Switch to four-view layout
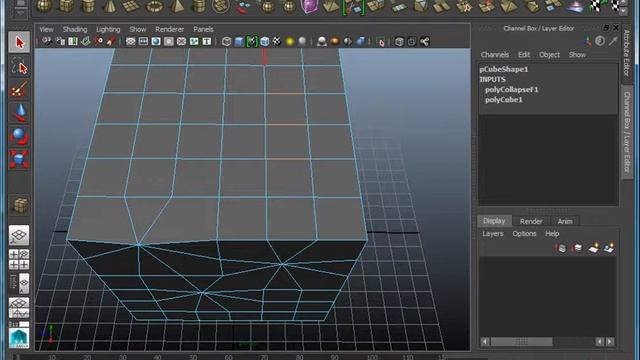Viewport: 640px width, 360px height. (19, 260)
